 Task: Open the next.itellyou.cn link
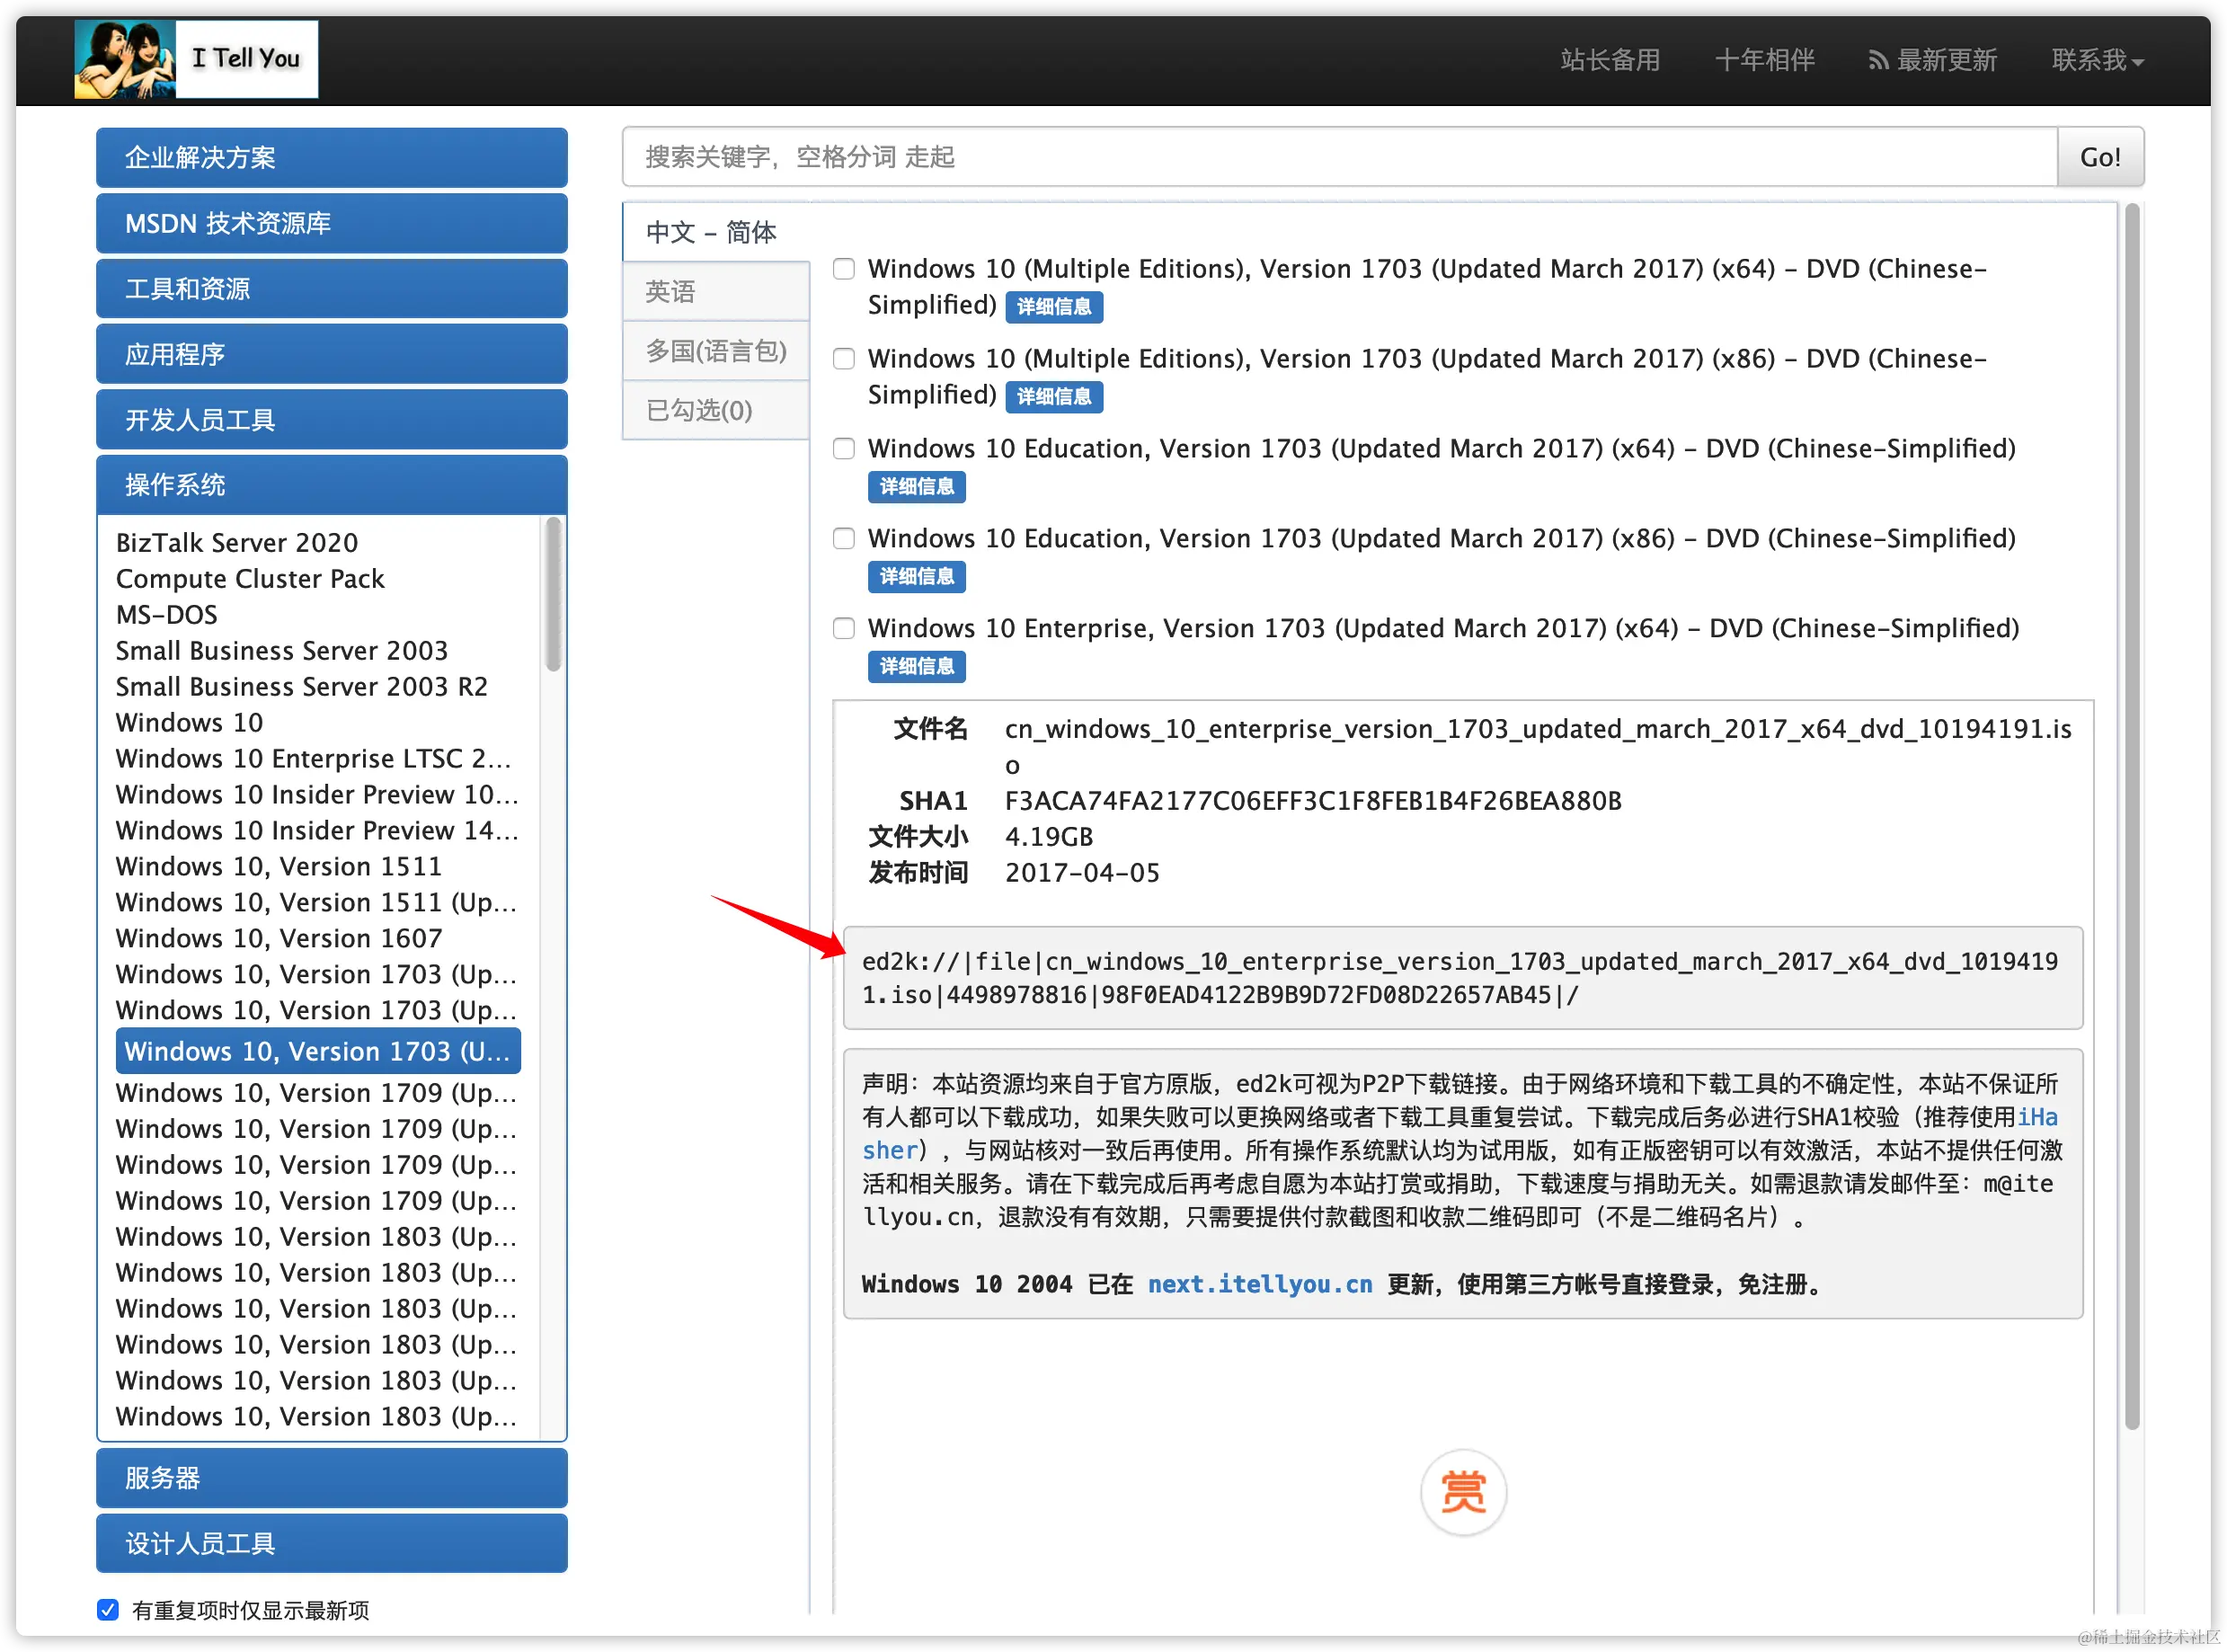tap(1259, 1284)
